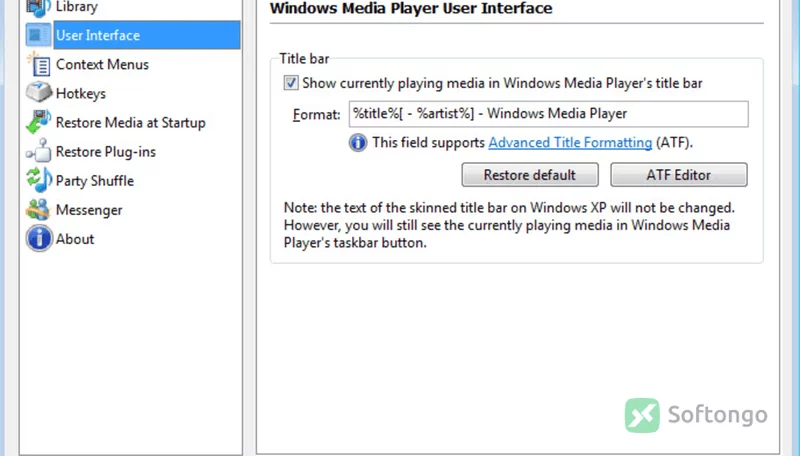
Task: Click the blue info icon beside ATF note
Action: click(358, 142)
